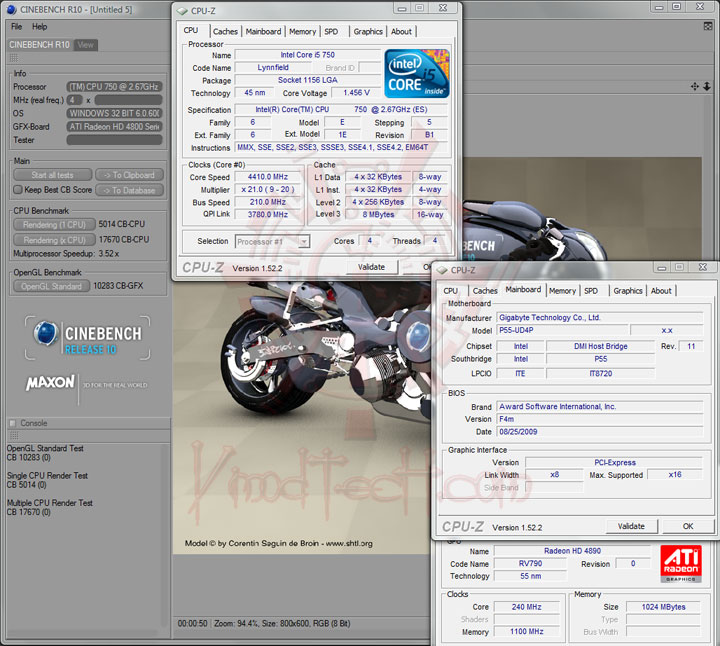The width and height of the screenshot is (720, 646).
Task: Click the Maxon logo in the left panel
Action: tap(50, 382)
